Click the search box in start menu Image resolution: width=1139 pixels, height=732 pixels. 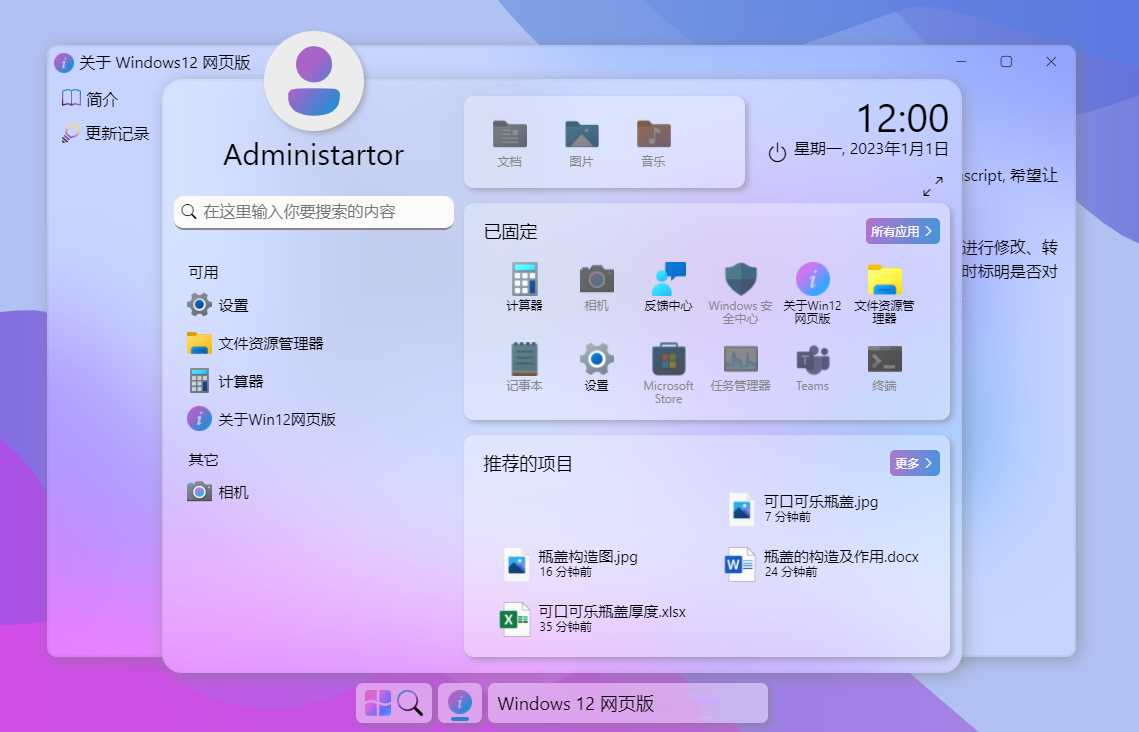[314, 212]
